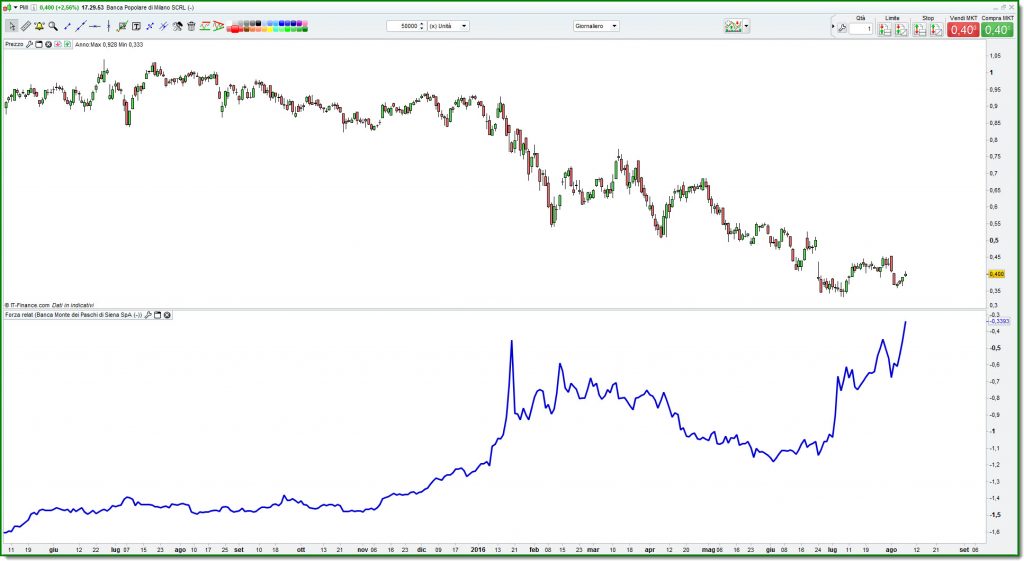Viewport: 1024px width, 561px height.
Task: Click the Qtà quantity input field
Action: pos(861,29)
